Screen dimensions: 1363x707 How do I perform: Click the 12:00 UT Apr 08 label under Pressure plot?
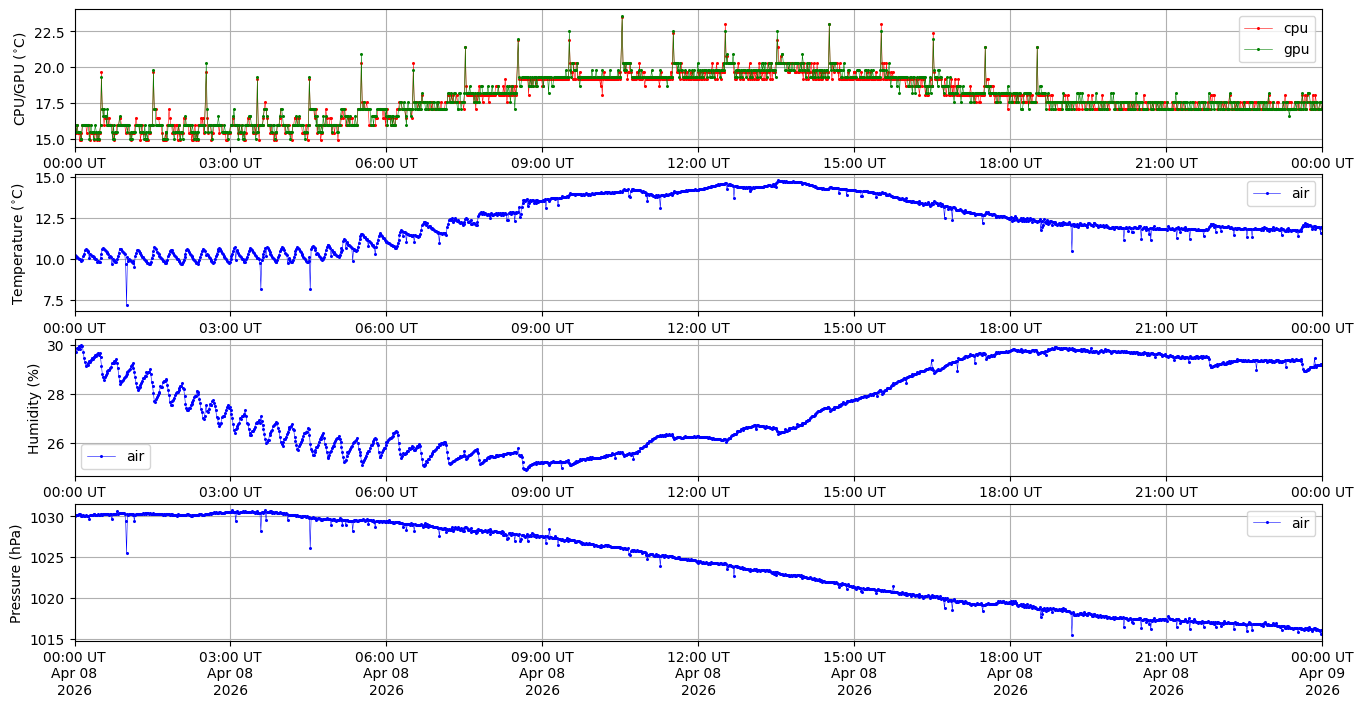point(698,674)
